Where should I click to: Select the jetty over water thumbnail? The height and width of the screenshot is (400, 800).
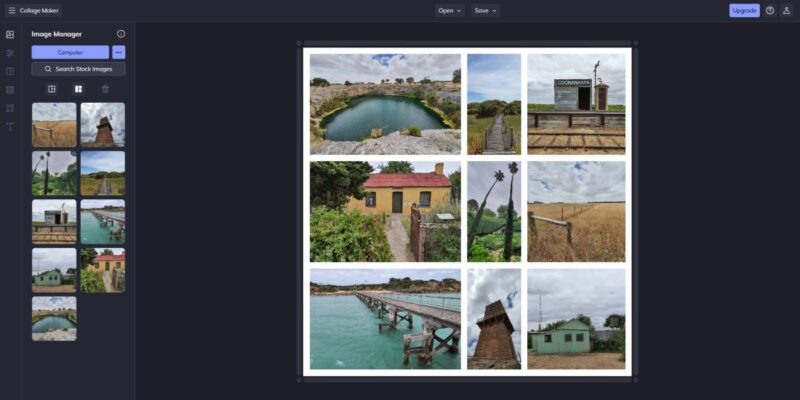point(103,222)
